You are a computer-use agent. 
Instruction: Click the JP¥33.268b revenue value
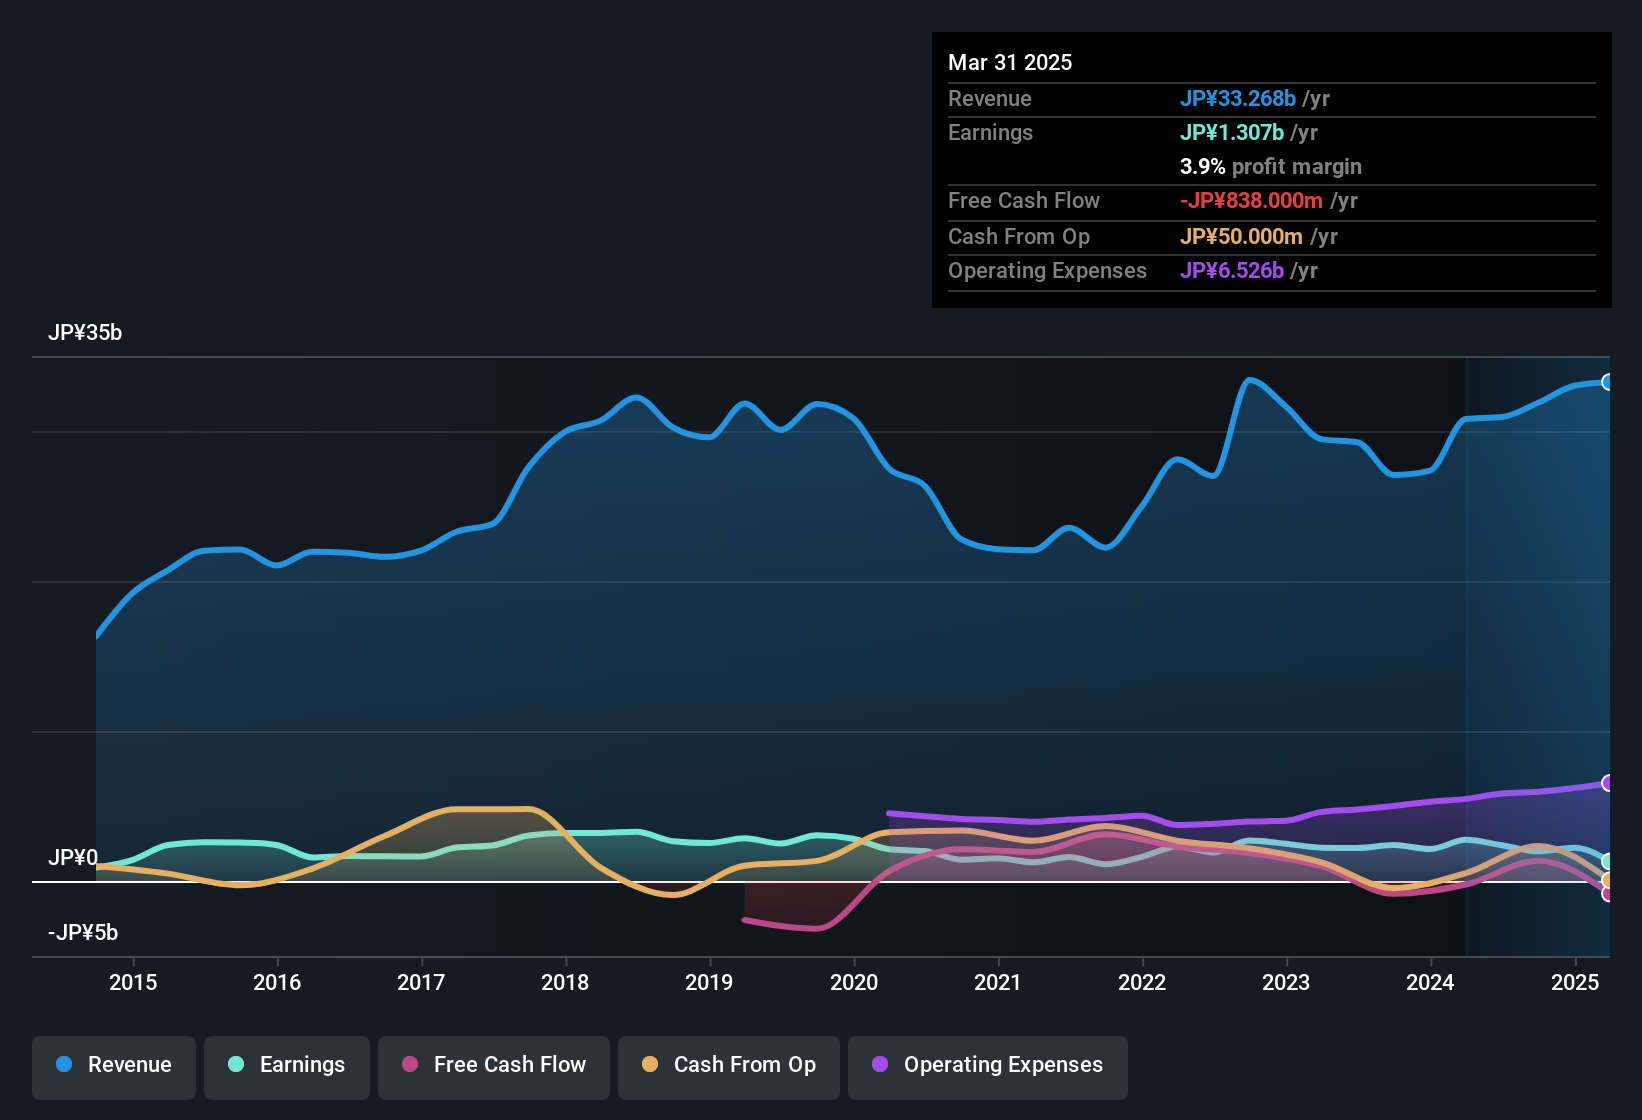tap(1238, 99)
